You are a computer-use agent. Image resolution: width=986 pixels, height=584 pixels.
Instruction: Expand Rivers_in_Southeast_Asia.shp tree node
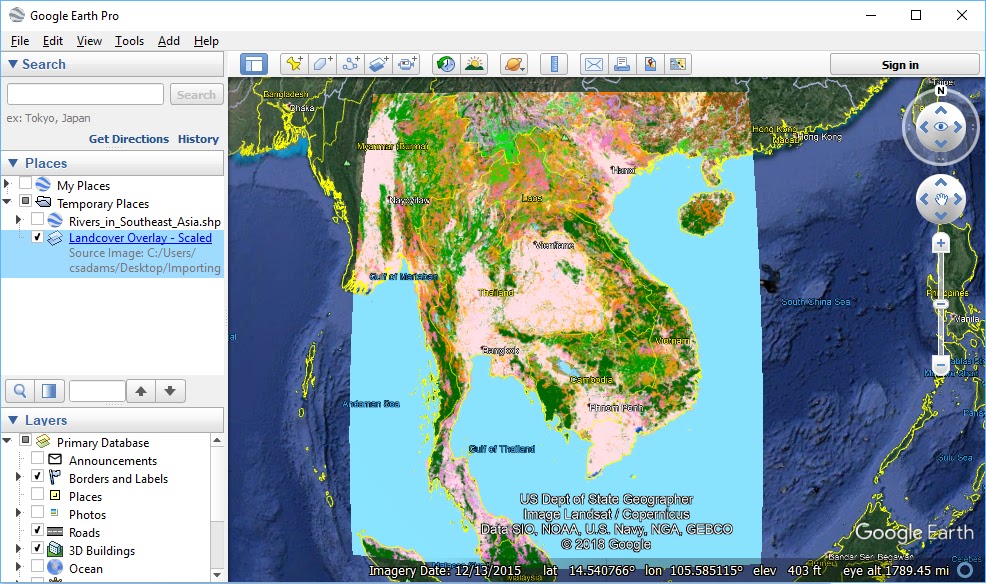click(x=18, y=220)
